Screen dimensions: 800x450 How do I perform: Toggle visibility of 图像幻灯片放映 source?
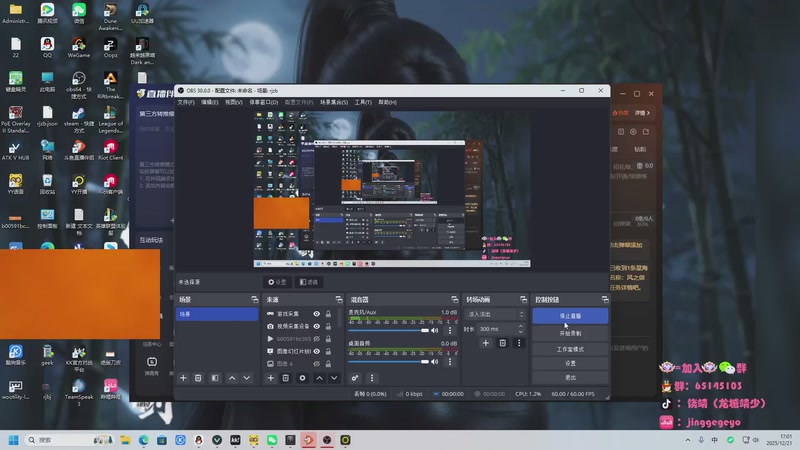[316, 351]
